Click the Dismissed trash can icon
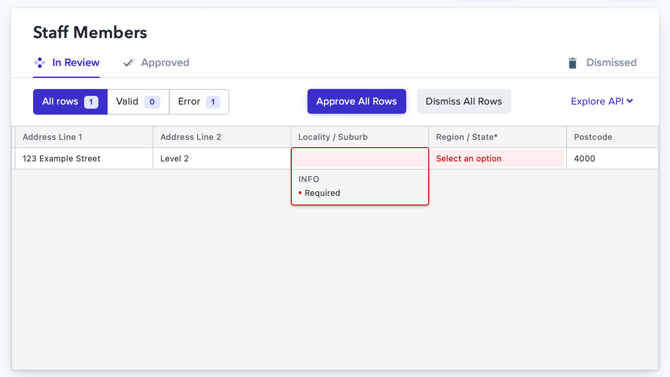 (x=573, y=63)
